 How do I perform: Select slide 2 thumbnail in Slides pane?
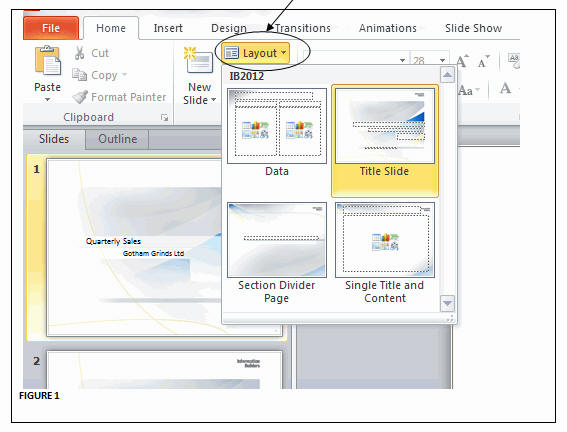point(165,370)
